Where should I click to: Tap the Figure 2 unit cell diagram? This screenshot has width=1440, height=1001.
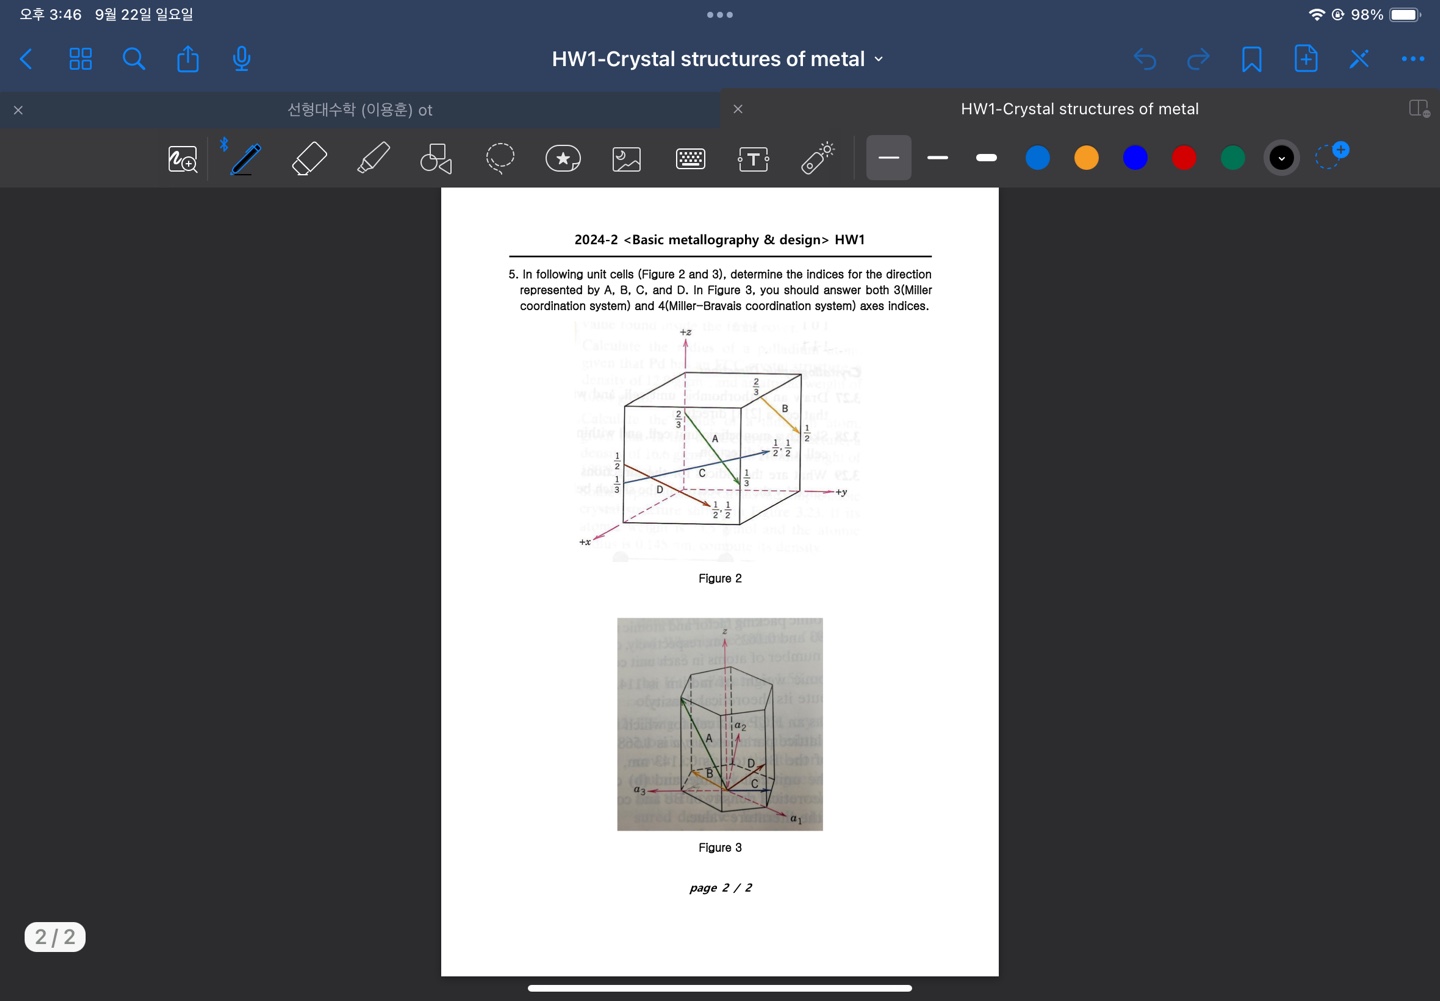[714, 441]
